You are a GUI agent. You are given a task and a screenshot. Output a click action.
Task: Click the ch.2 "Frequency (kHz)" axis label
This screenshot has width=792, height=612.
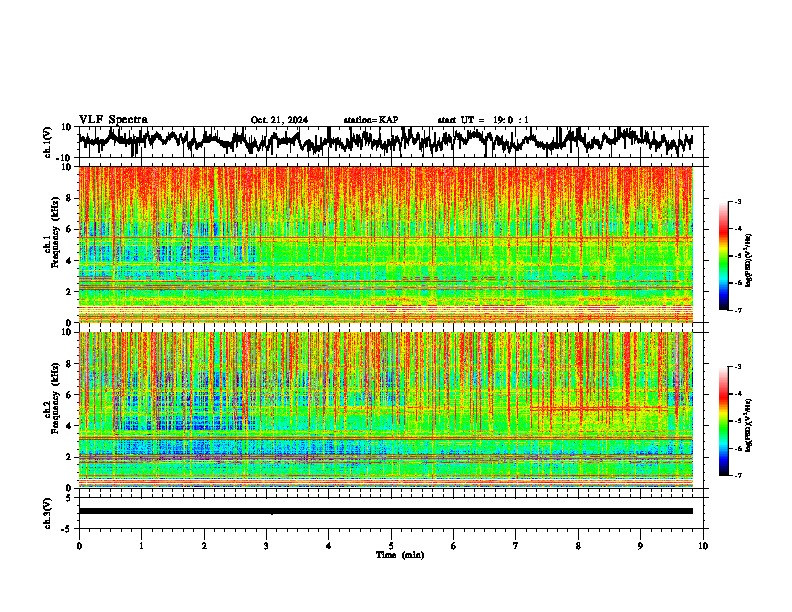[55, 398]
